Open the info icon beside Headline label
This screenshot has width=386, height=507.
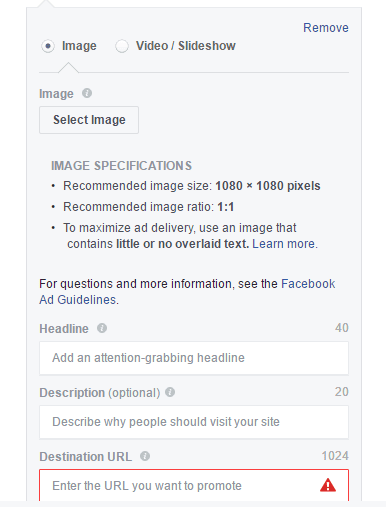point(102,328)
